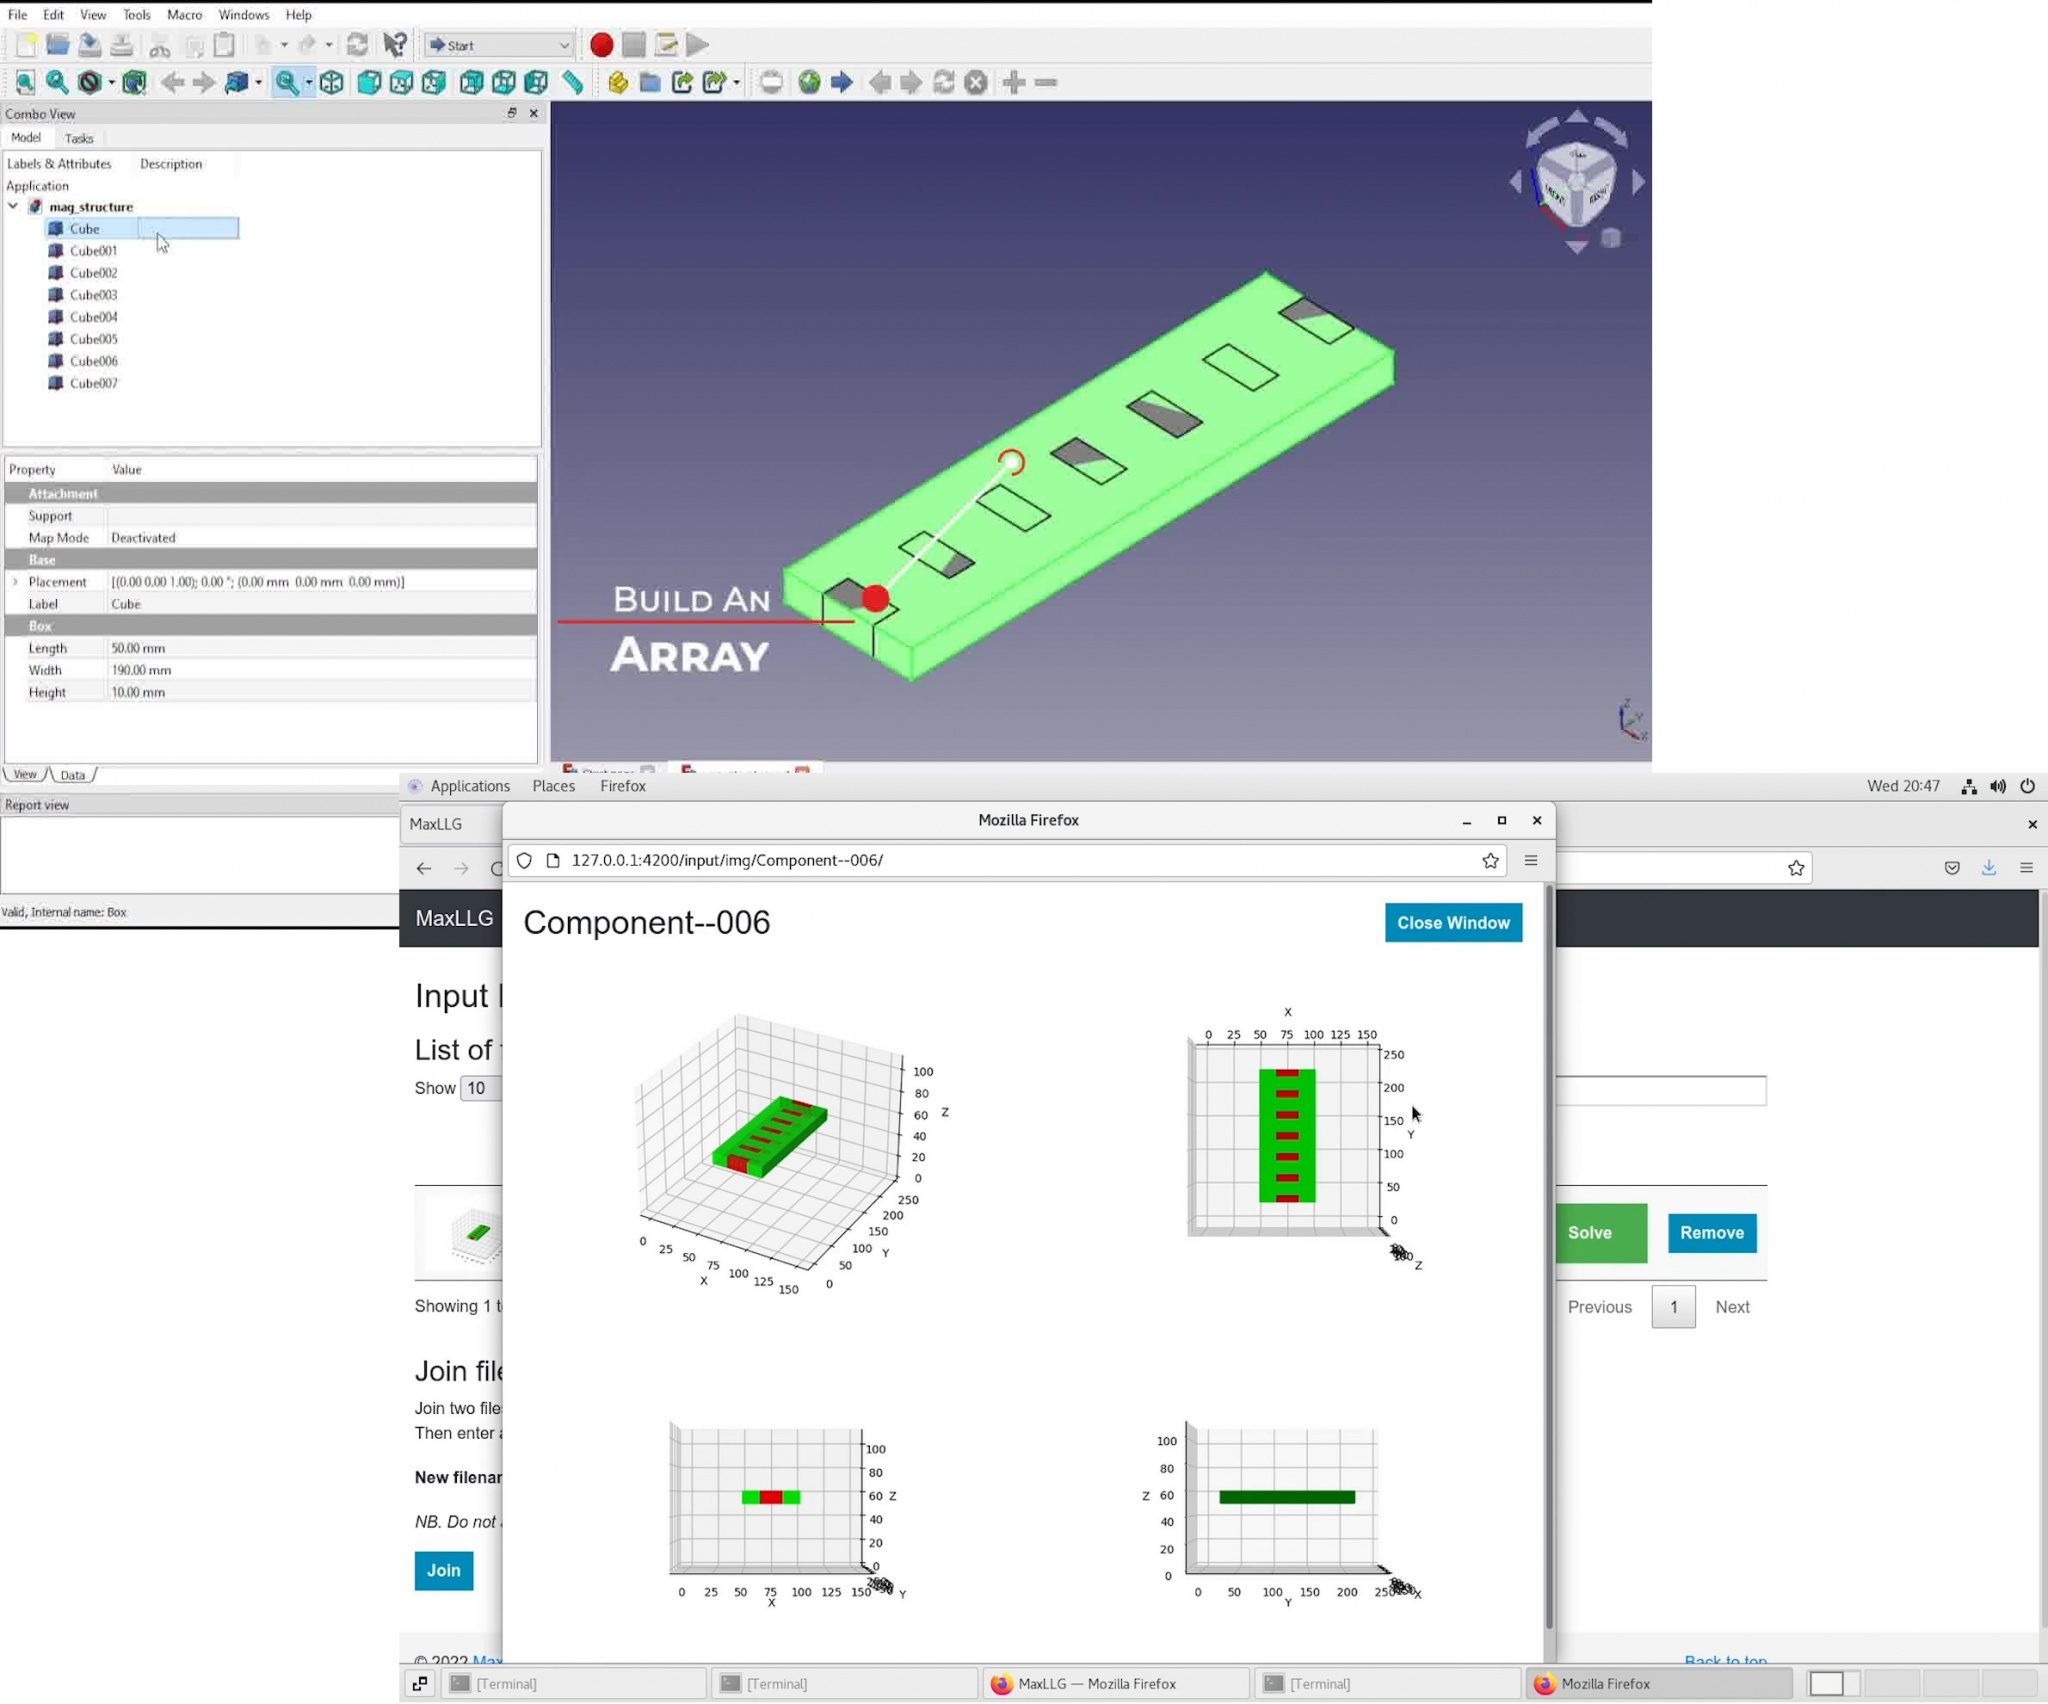The width and height of the screenshot is (2048, 1704).
Task: Click the Description tab in Combo View
Action: (170, 162)
